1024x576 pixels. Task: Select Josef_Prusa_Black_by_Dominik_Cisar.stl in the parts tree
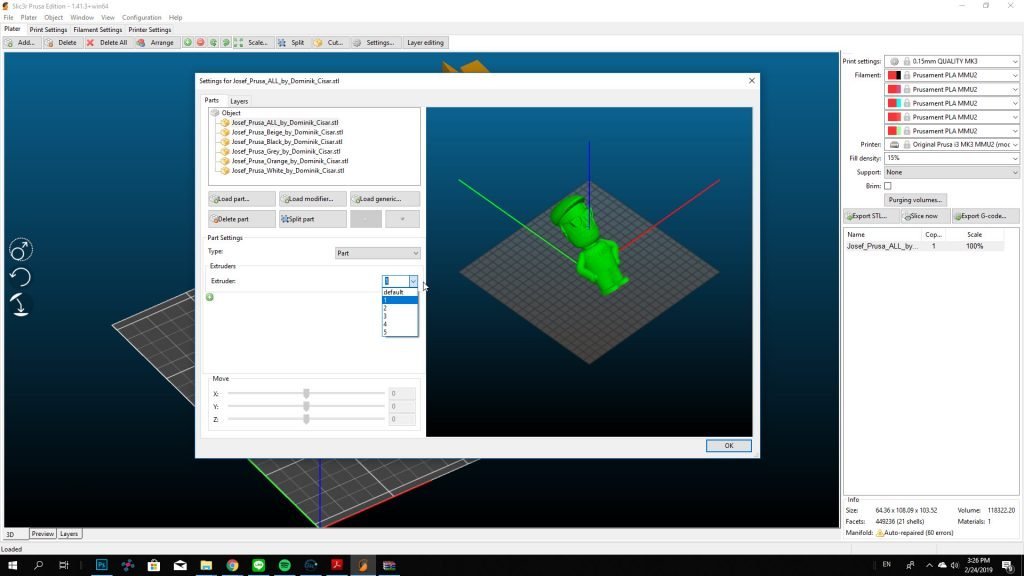point(286,142)
